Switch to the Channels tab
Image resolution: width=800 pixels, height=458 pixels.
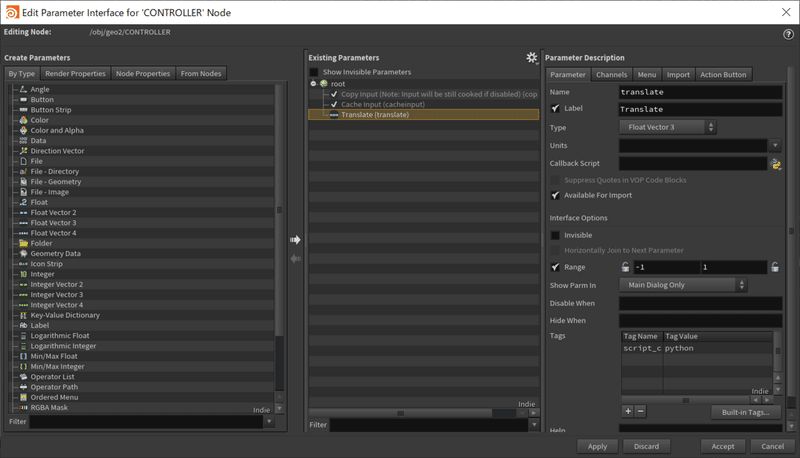611,74
